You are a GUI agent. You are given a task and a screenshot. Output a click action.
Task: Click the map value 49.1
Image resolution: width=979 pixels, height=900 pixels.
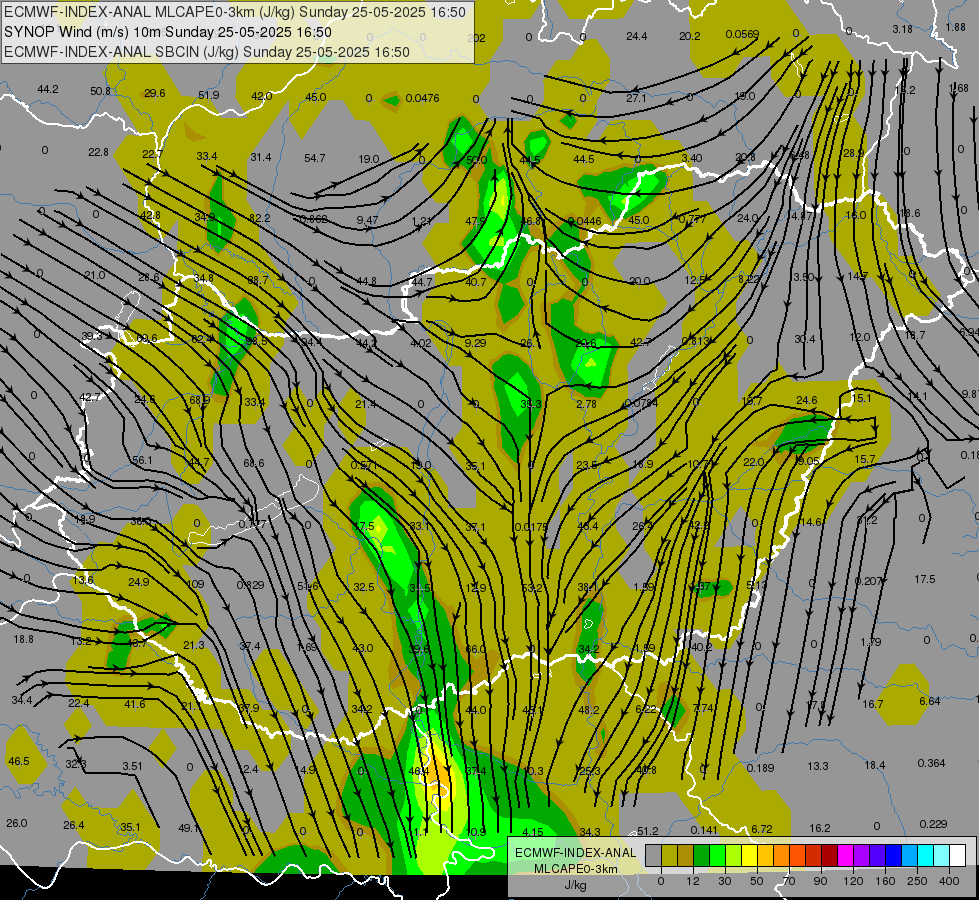(x=188, y=828)
